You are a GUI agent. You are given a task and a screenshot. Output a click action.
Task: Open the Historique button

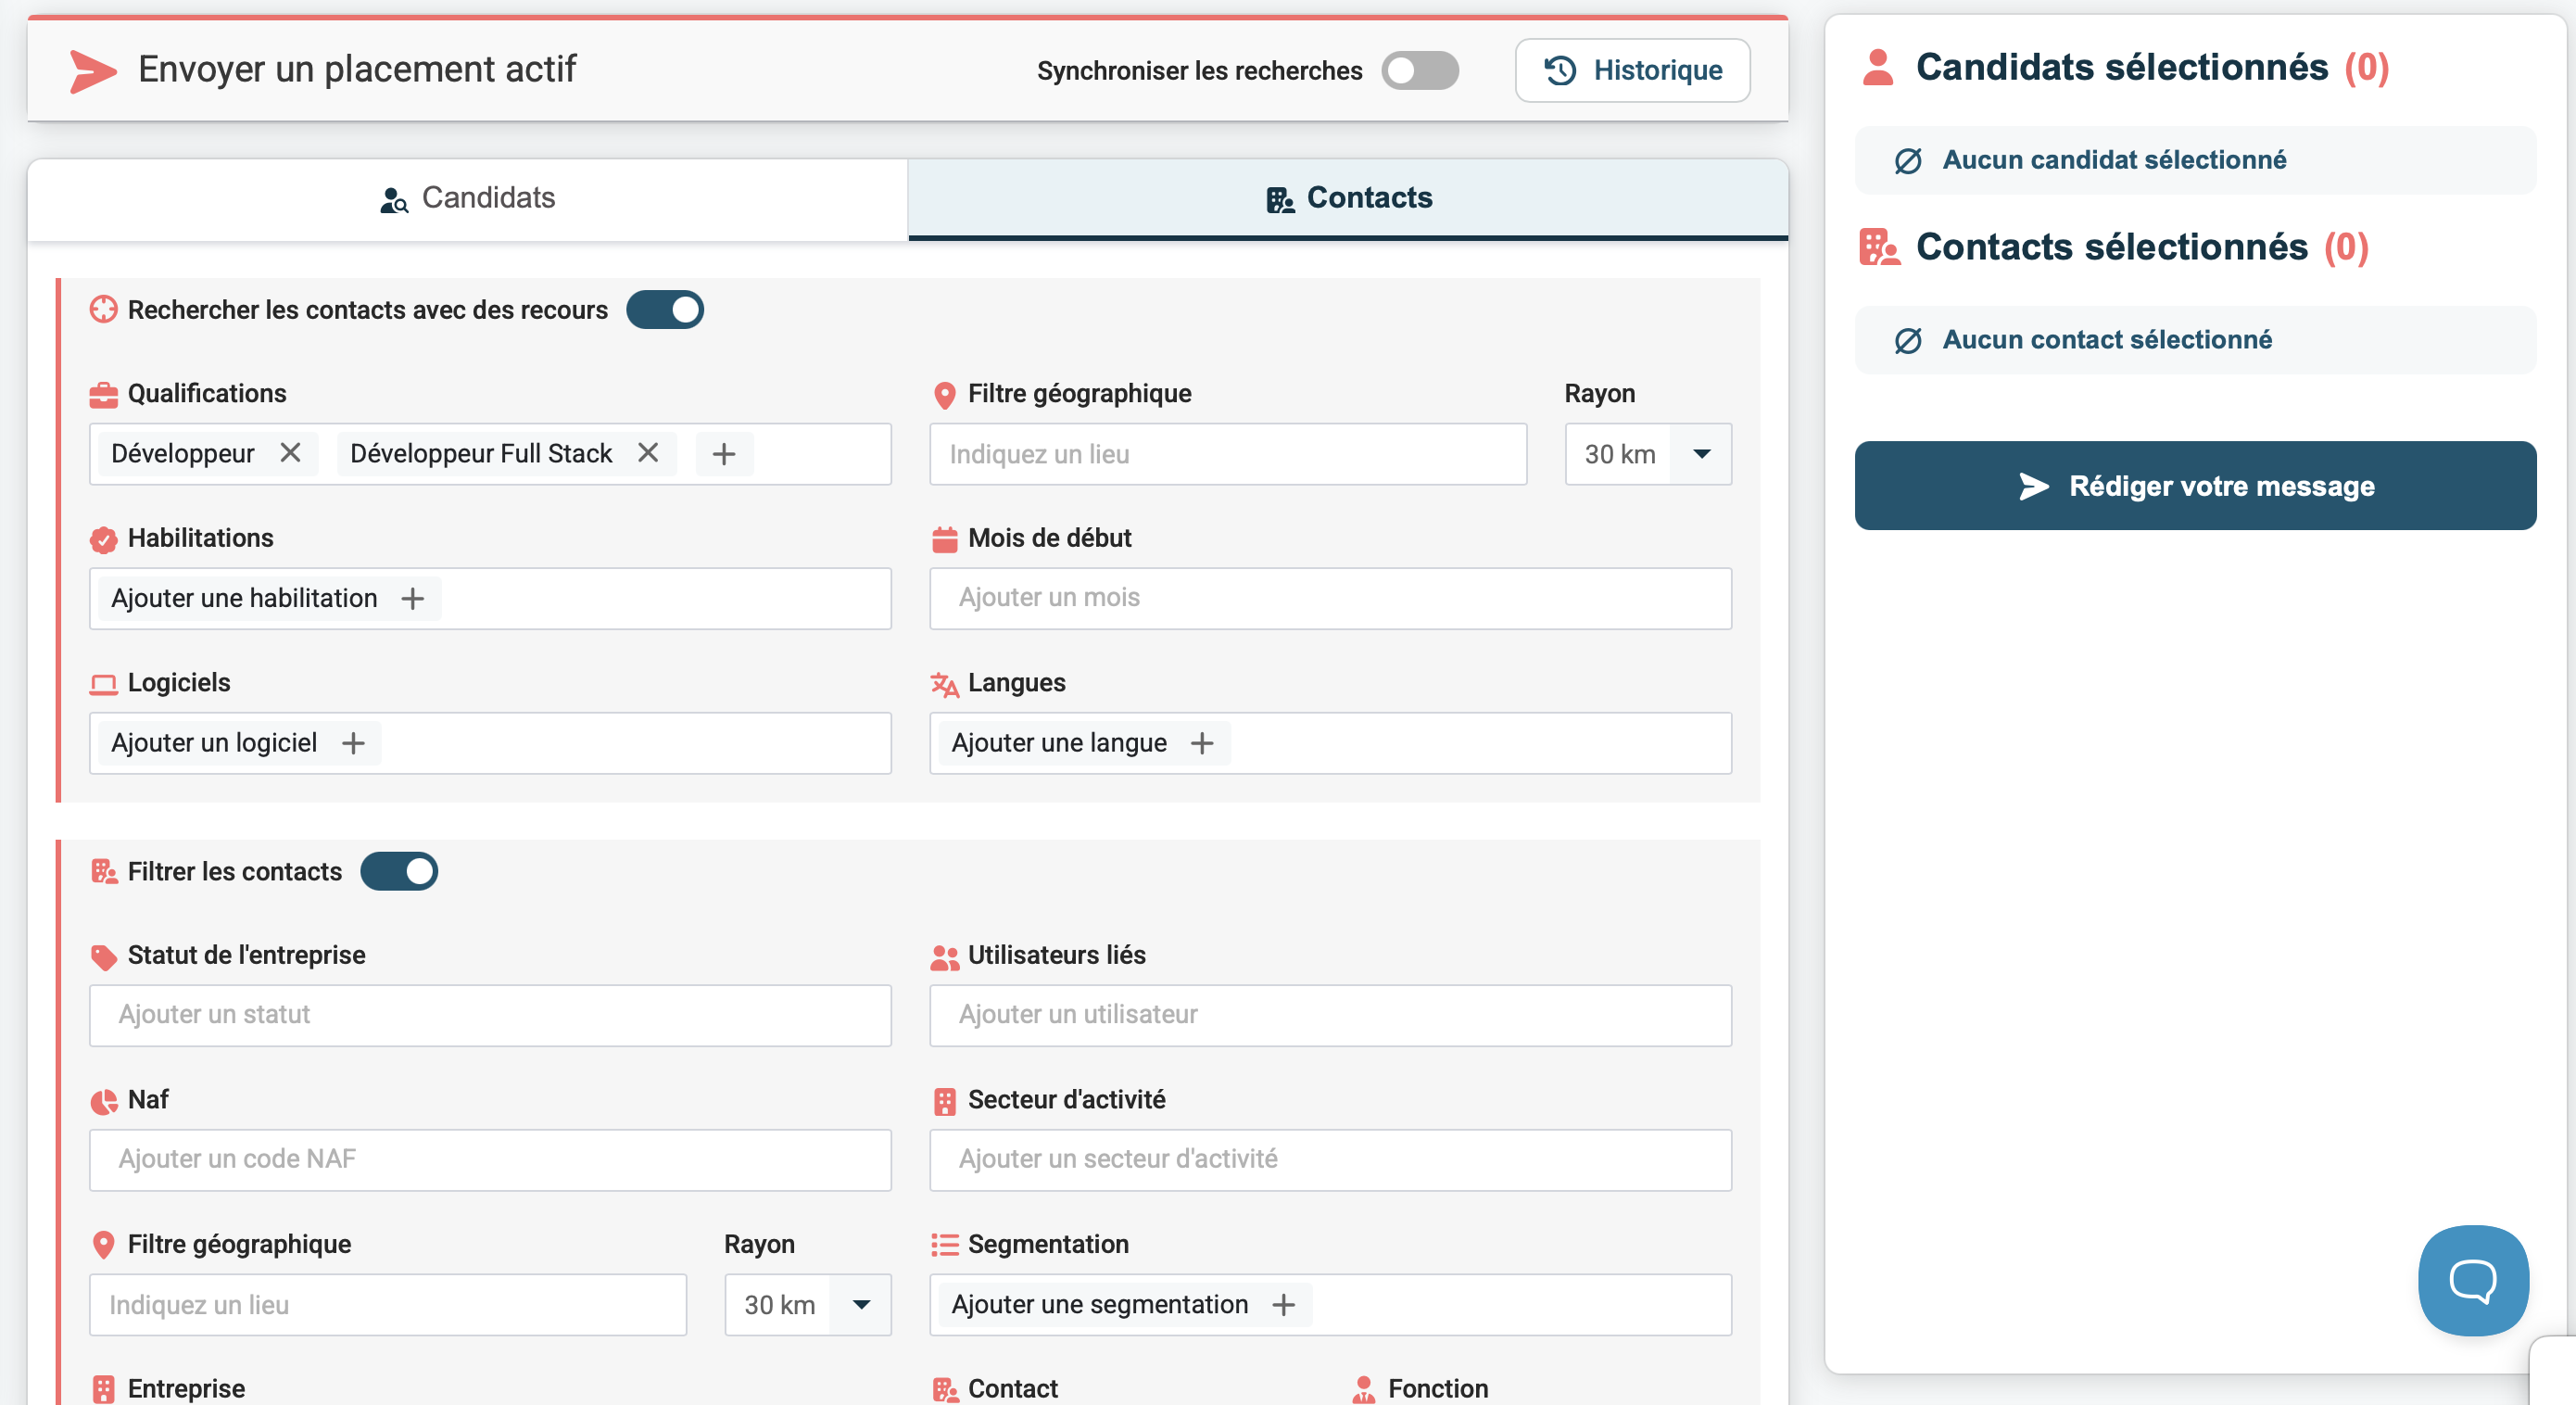(1632, 71)
